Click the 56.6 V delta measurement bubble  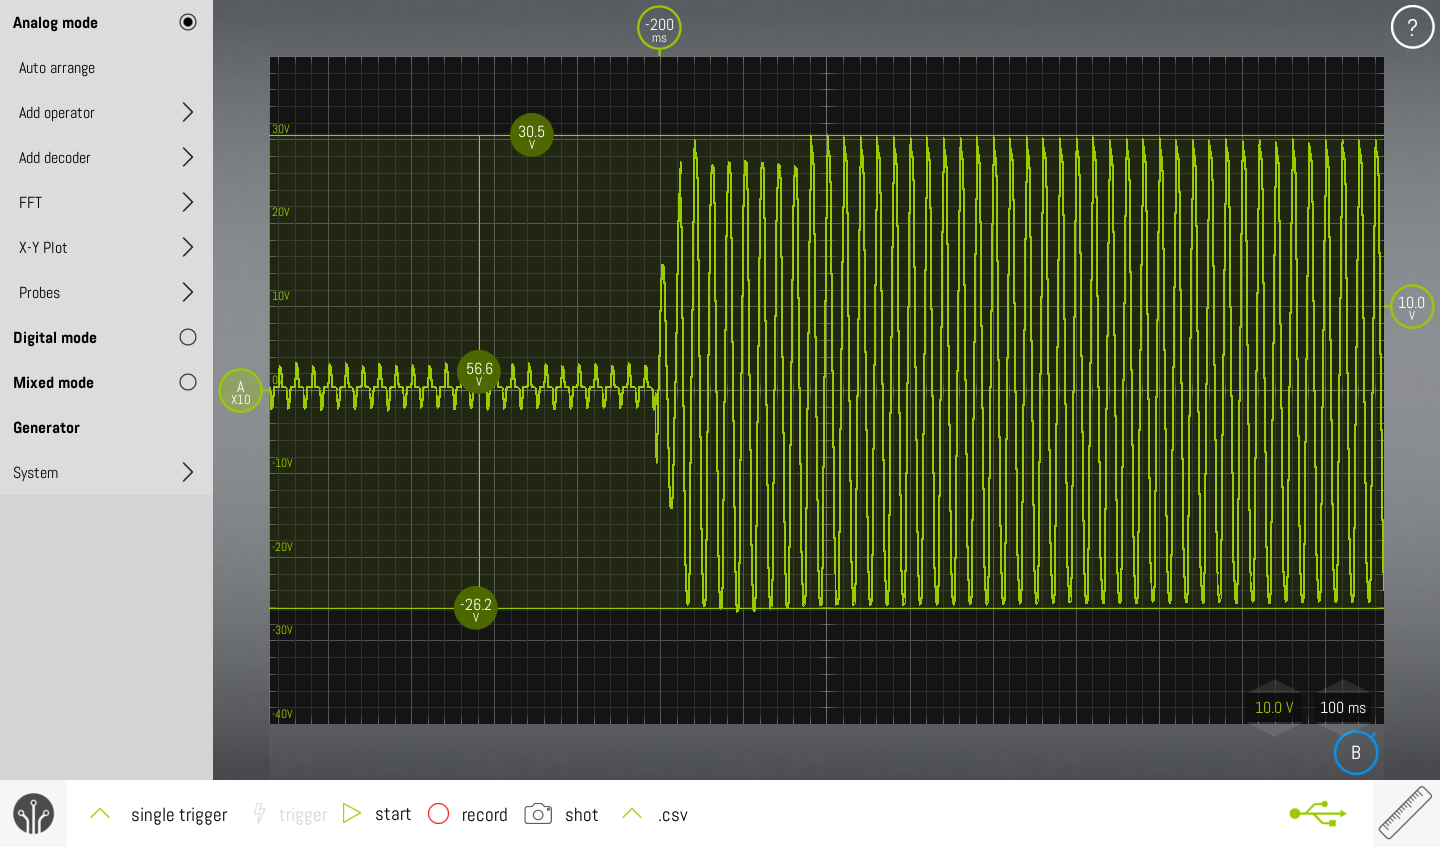point(479,372)
